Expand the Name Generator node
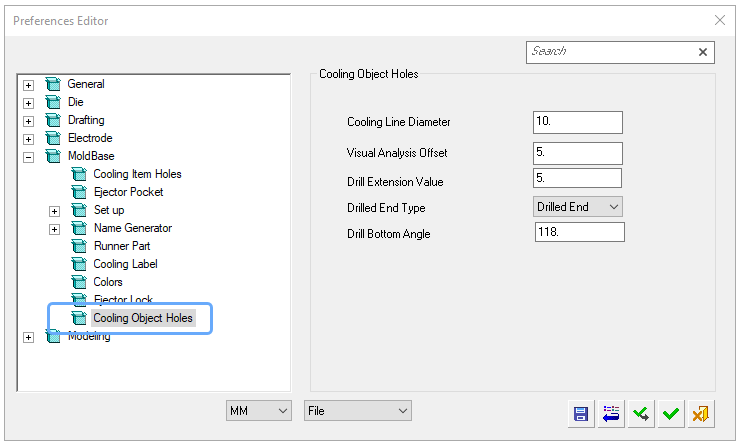The height and width of the screenshot is (445, 740). click(x=54, y=229)
